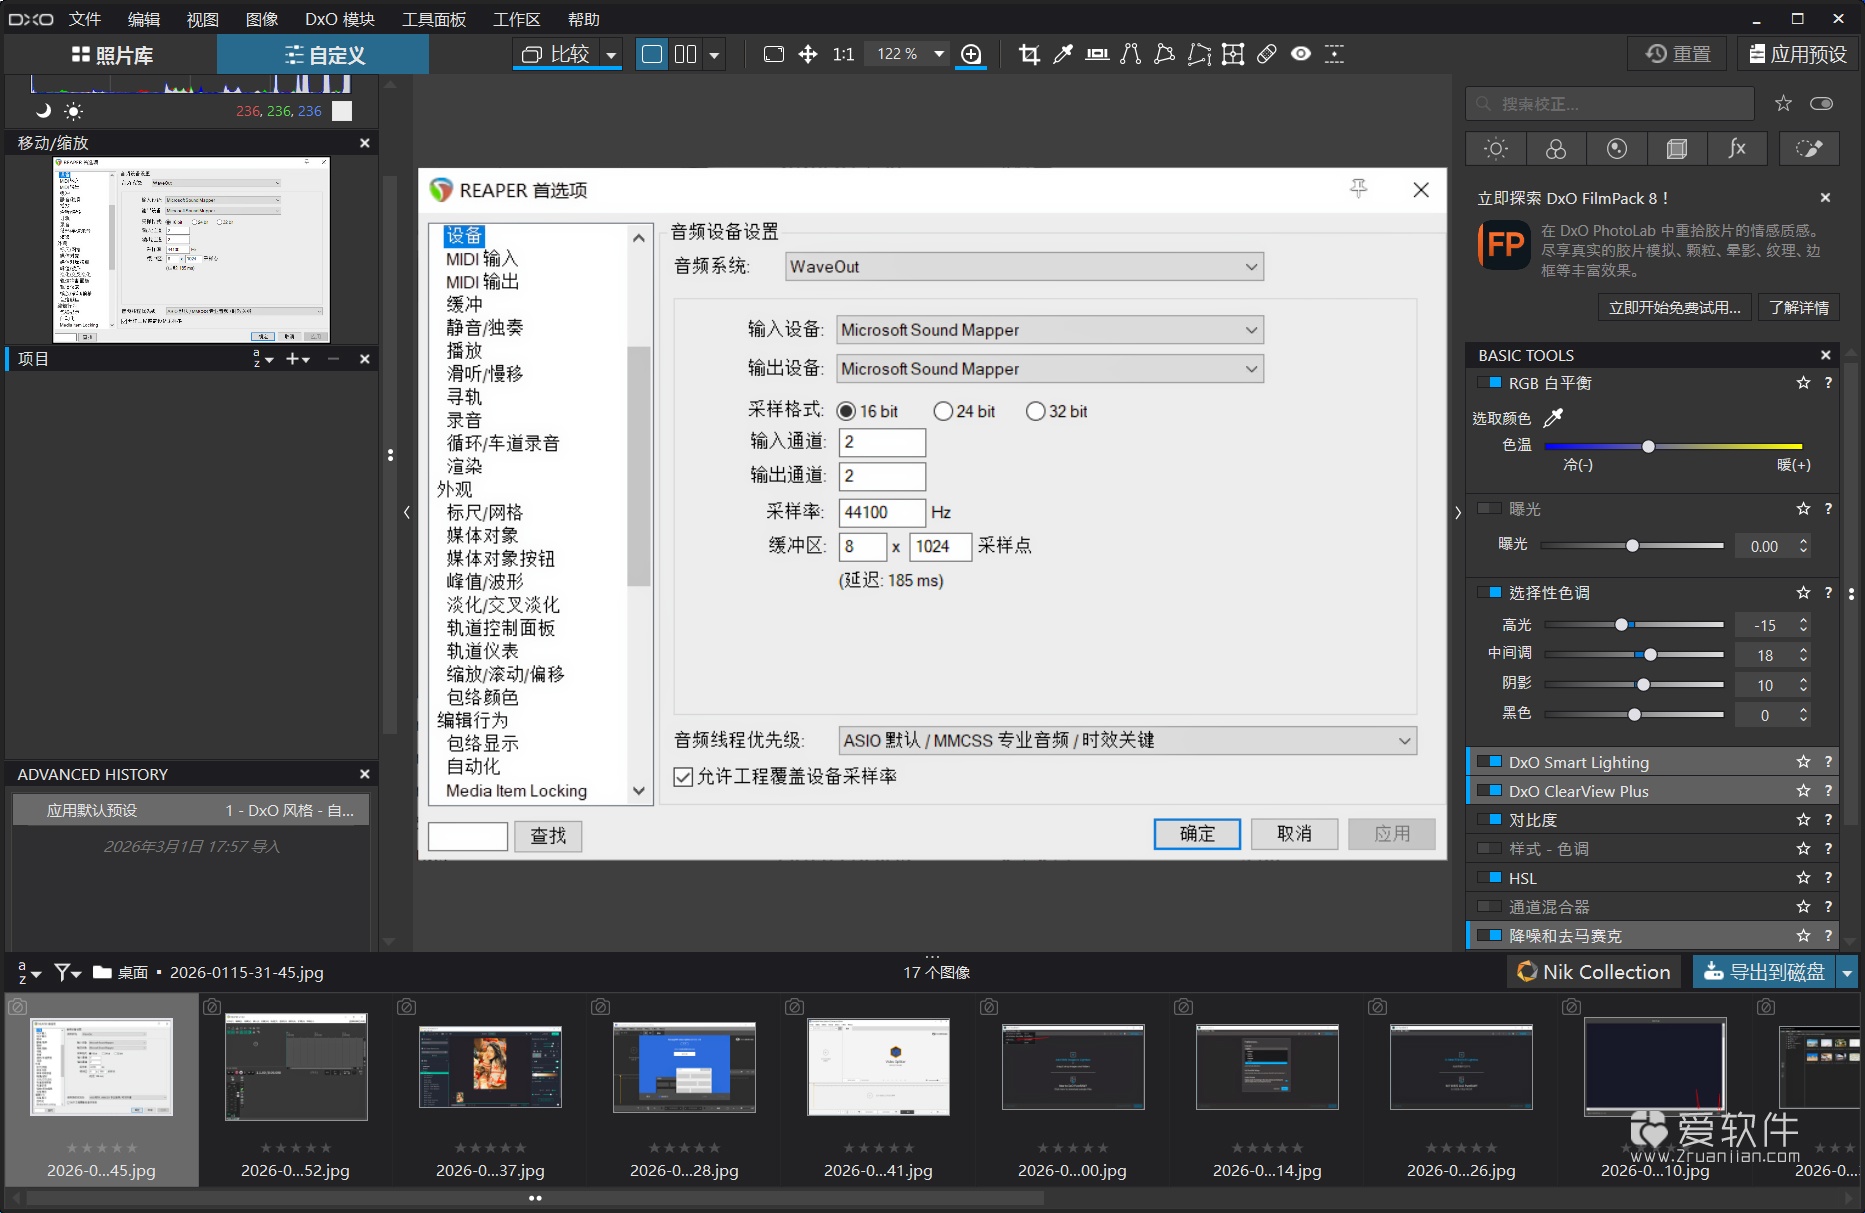Select the 16 bit sample format
The width and height of the screenshot is (1865, 1213).
[x=847, y=410]
